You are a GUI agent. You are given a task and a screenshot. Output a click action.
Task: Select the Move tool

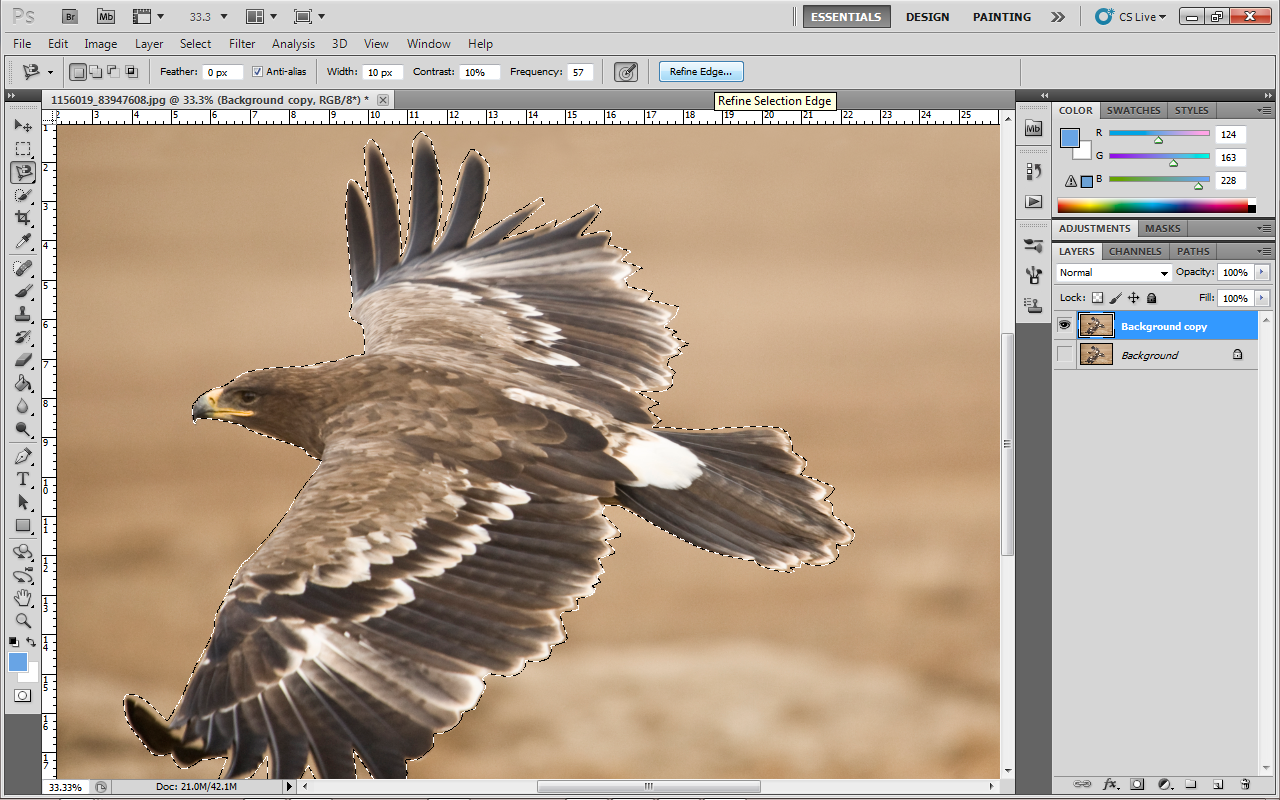point(23,126)
